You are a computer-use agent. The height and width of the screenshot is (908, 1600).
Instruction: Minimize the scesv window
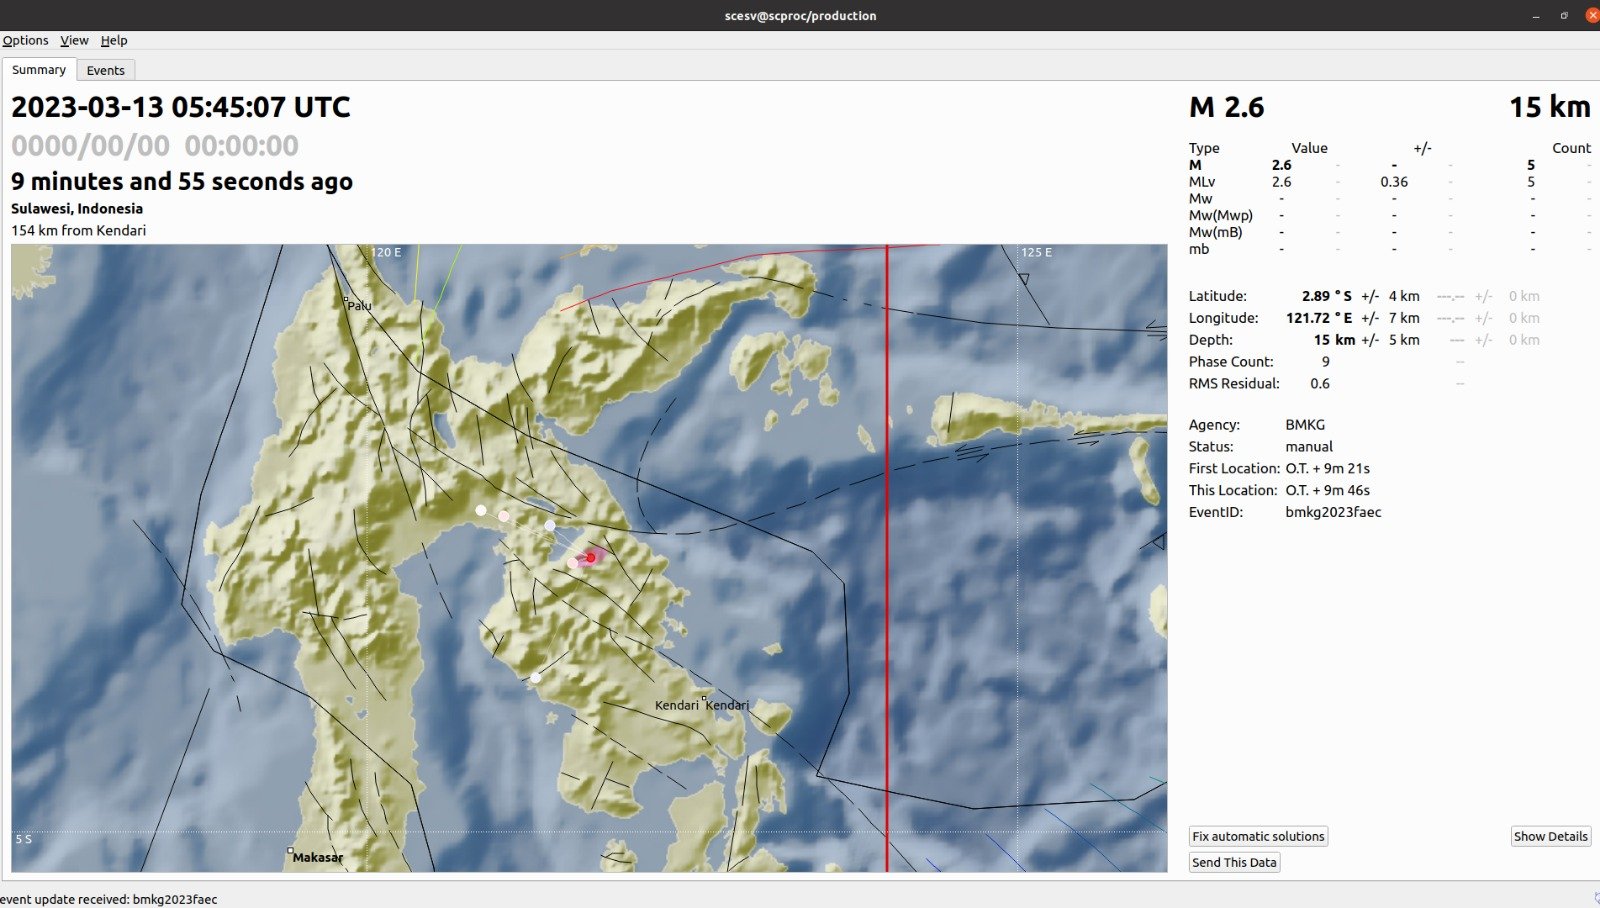coord(1536,15)
